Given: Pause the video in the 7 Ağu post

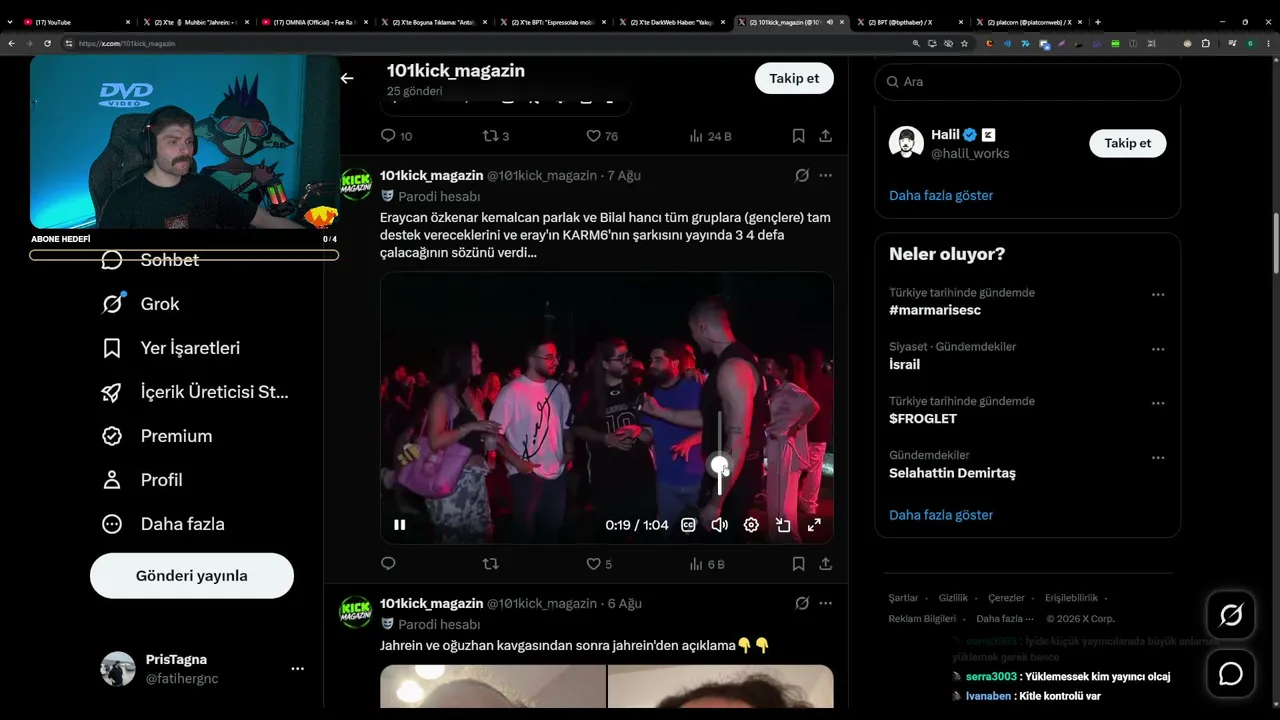Looking at the screenshot, I should click(400, 525).
